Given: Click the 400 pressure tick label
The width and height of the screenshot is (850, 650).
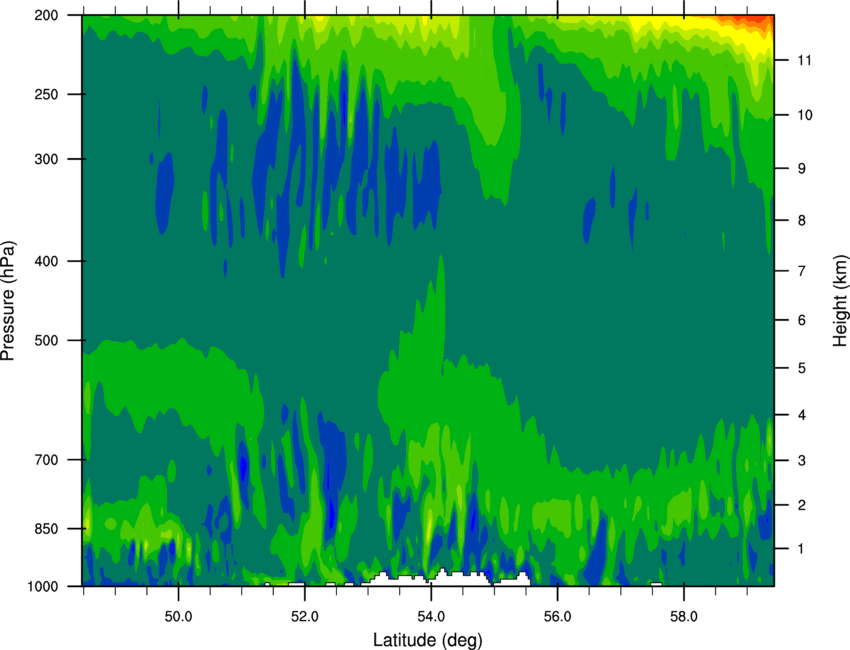Looking at the screenshot, I should 47,261.
